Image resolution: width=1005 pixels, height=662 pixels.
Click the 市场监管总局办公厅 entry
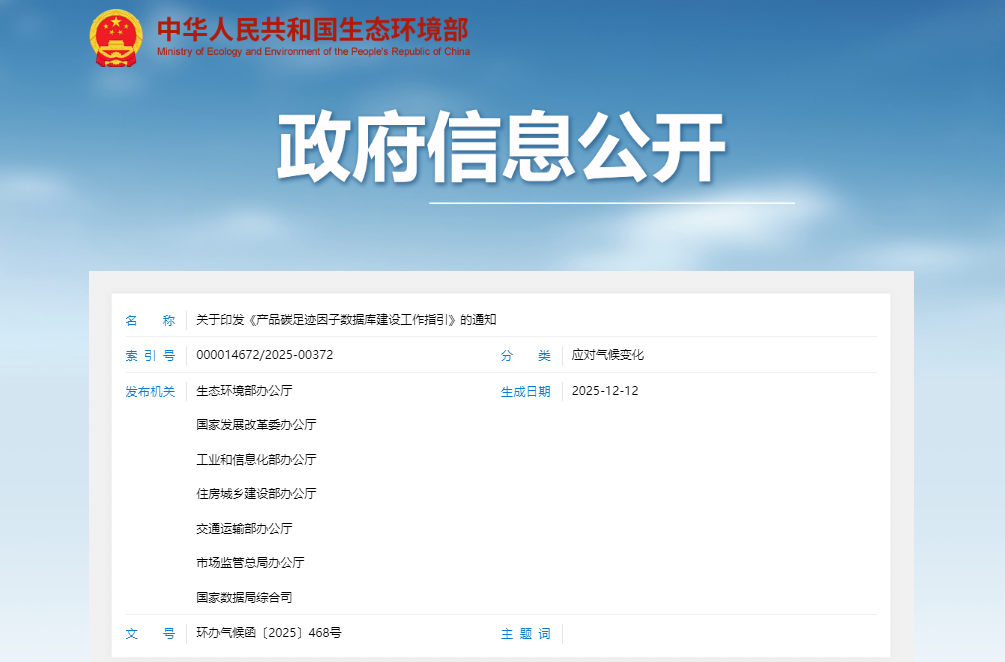click(x=250, y=563)
